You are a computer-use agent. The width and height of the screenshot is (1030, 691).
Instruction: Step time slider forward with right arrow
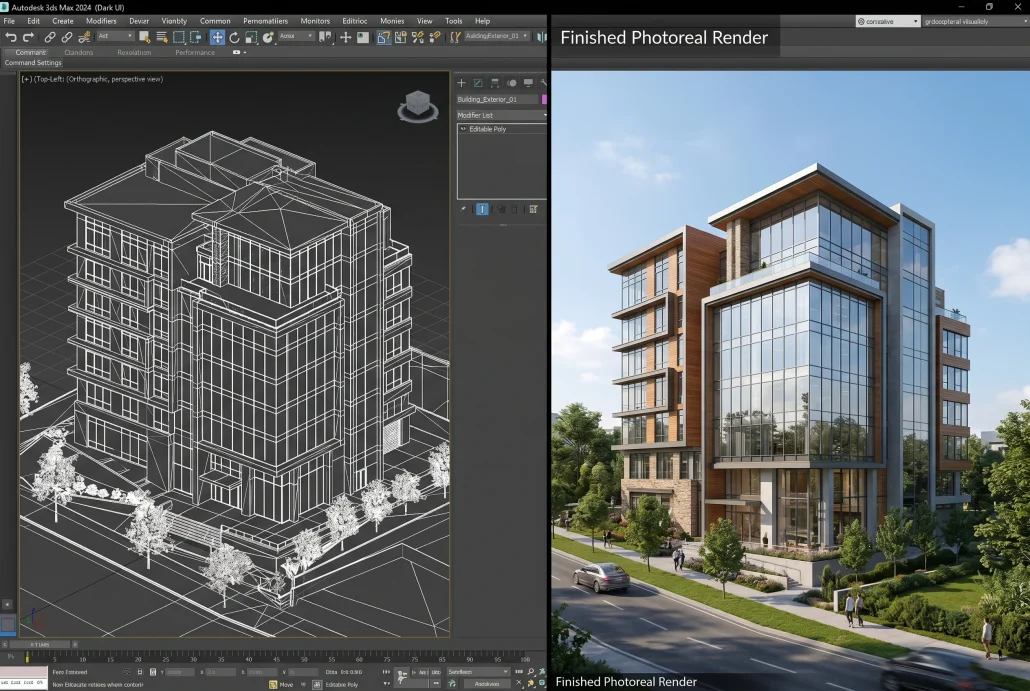point(74,644)
